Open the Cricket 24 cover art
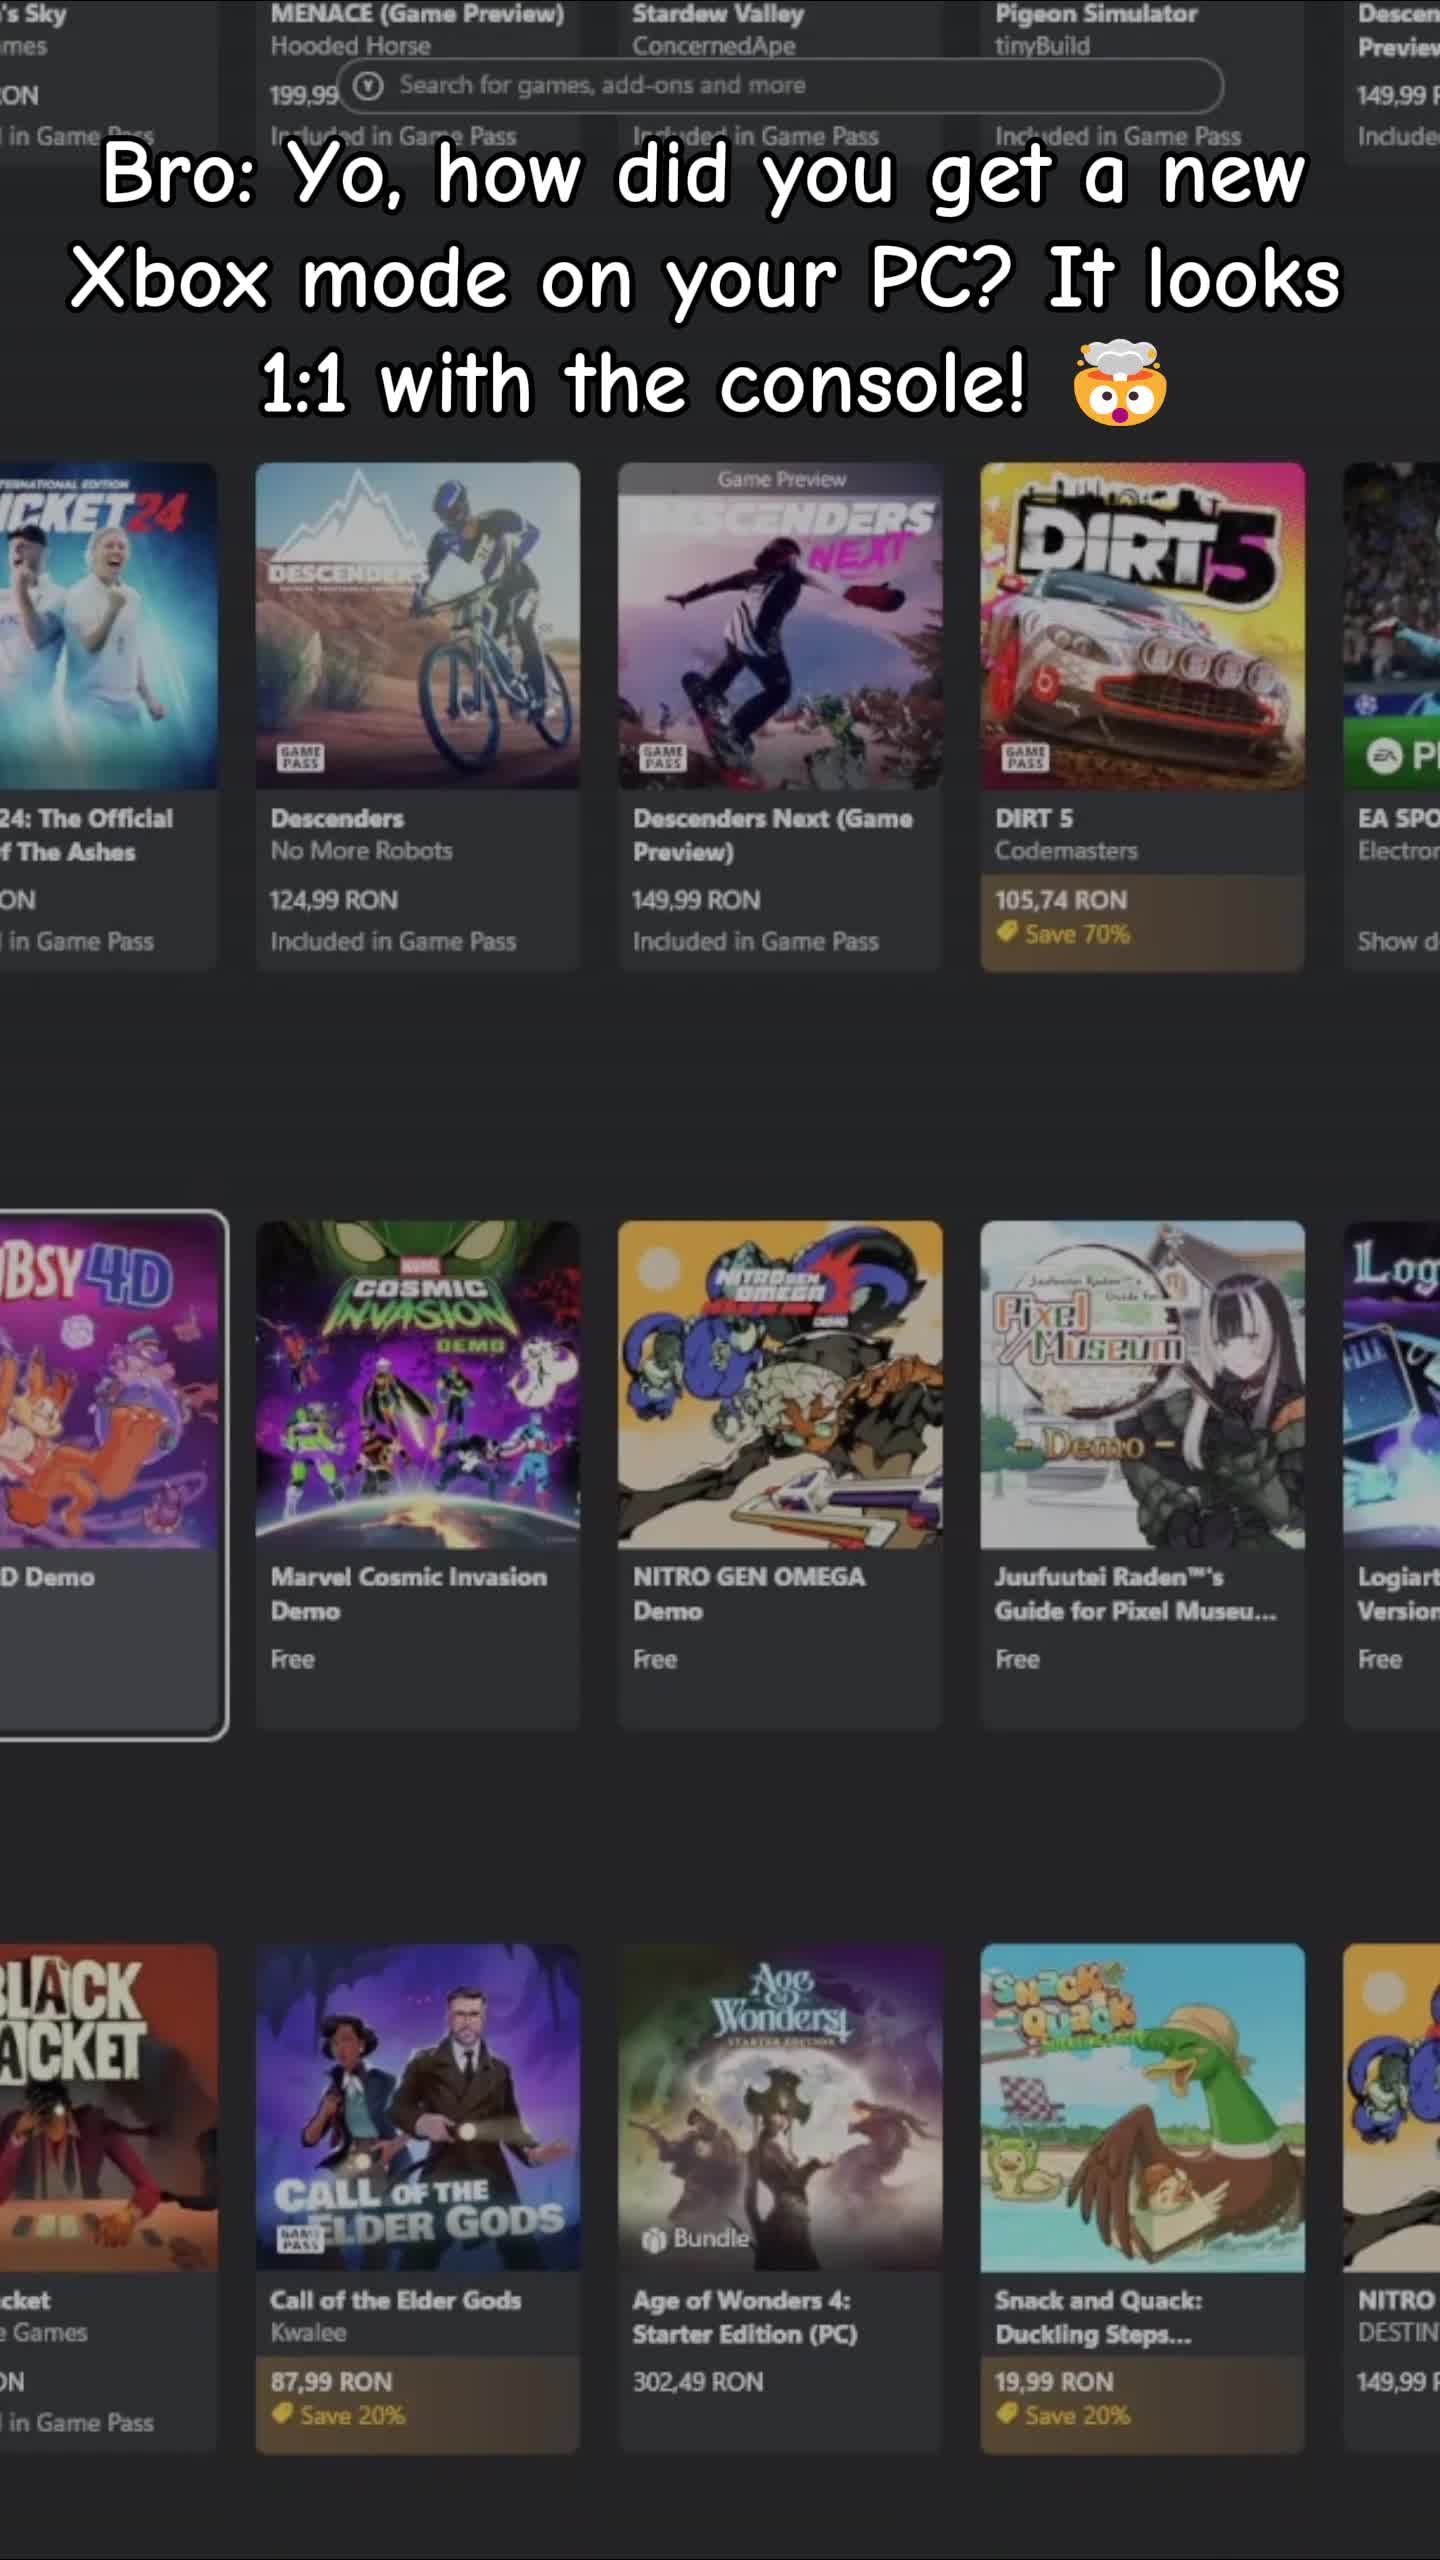The image size is (1440, 2560). [108, 626]
